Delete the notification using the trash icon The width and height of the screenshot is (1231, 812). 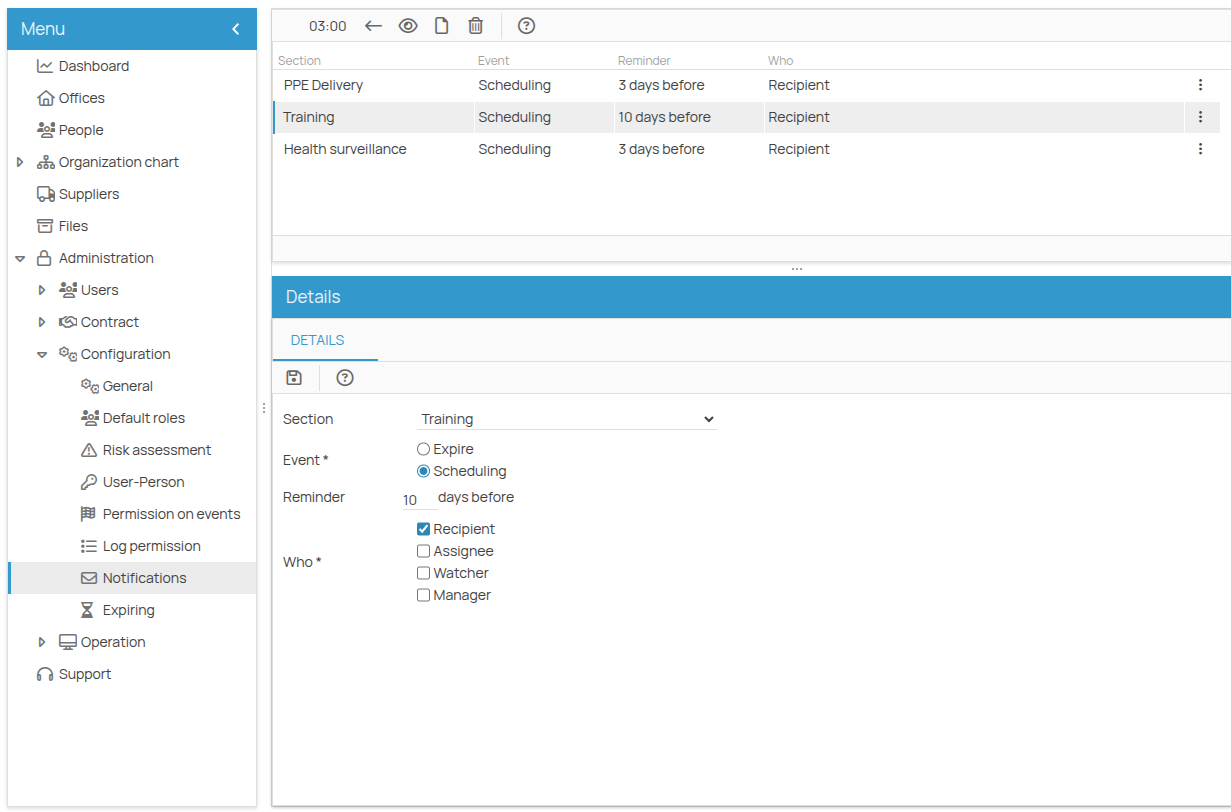point(475,25)
